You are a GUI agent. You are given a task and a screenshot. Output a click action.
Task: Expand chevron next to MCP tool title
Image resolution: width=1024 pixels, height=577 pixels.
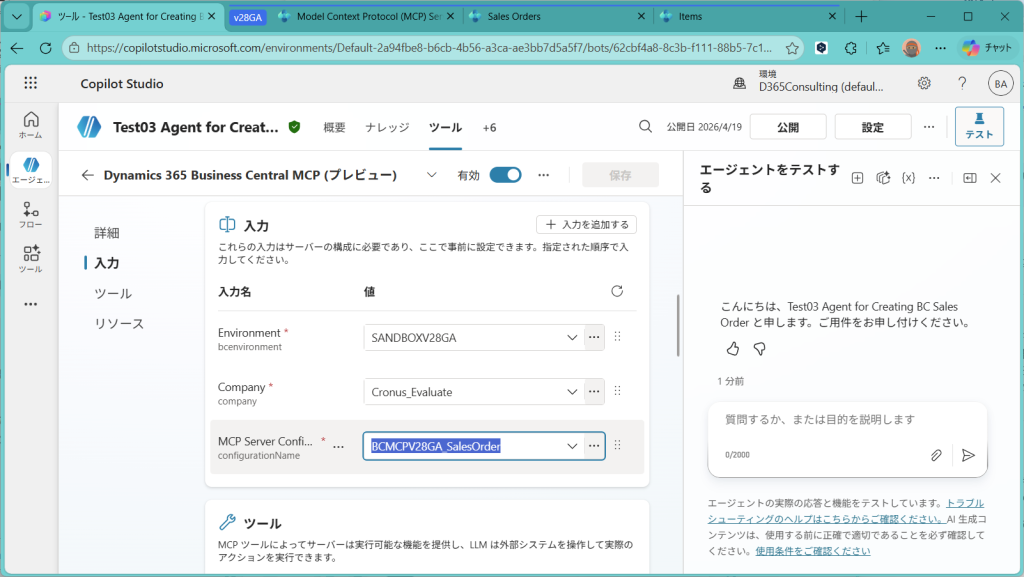[x=431, y=175]
